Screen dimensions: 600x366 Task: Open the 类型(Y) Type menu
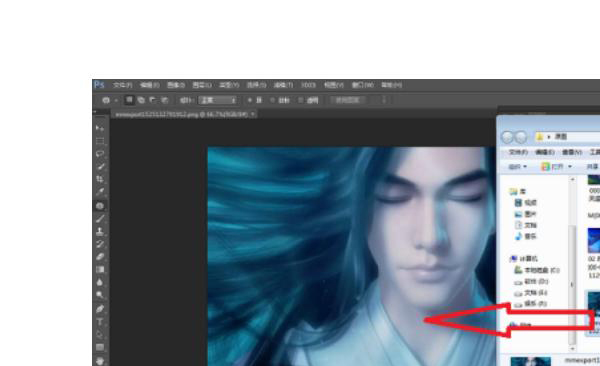(229, 85)
